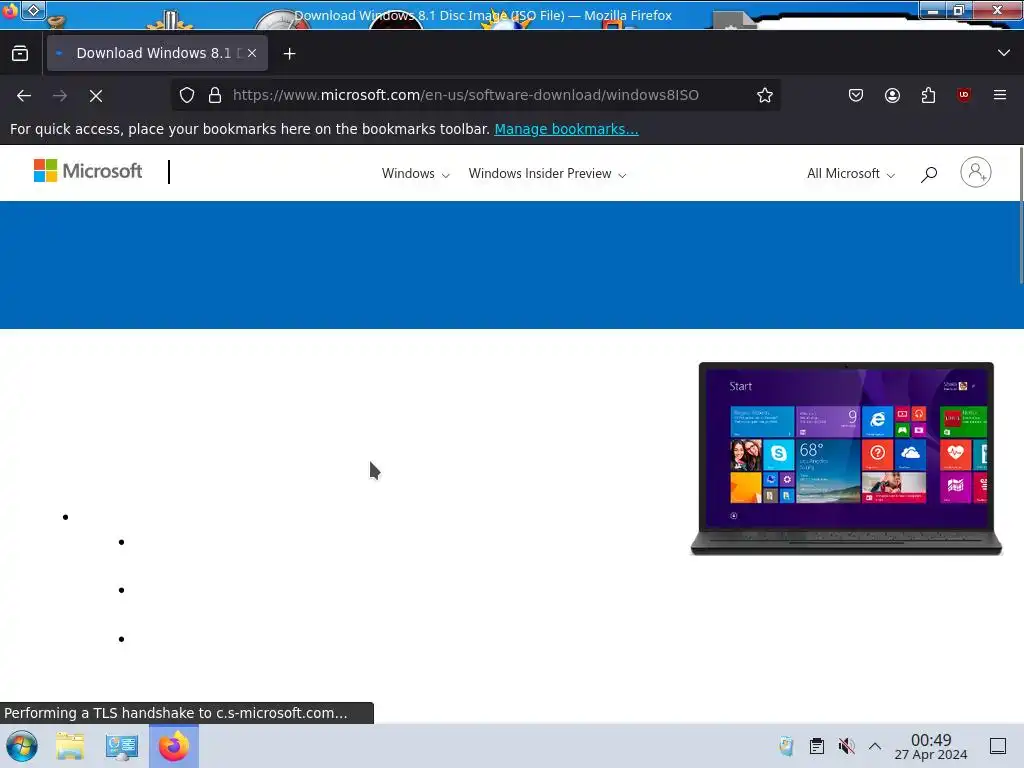Screen dimensions: 1024x768
Task: Go to Microsoft home logo
Action: coord(88,171)
